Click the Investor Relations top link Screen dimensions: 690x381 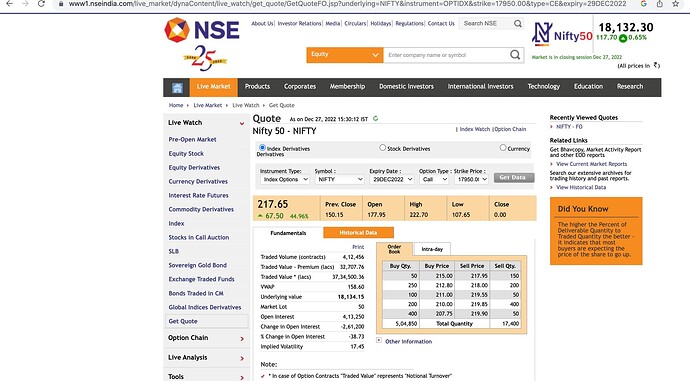[299, 23]
